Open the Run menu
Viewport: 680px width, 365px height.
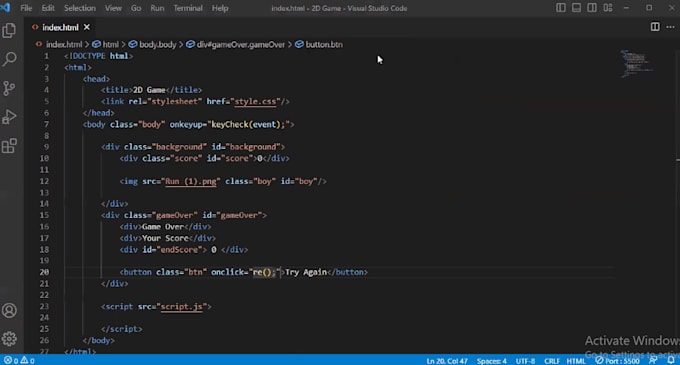(x=157, y=8)
